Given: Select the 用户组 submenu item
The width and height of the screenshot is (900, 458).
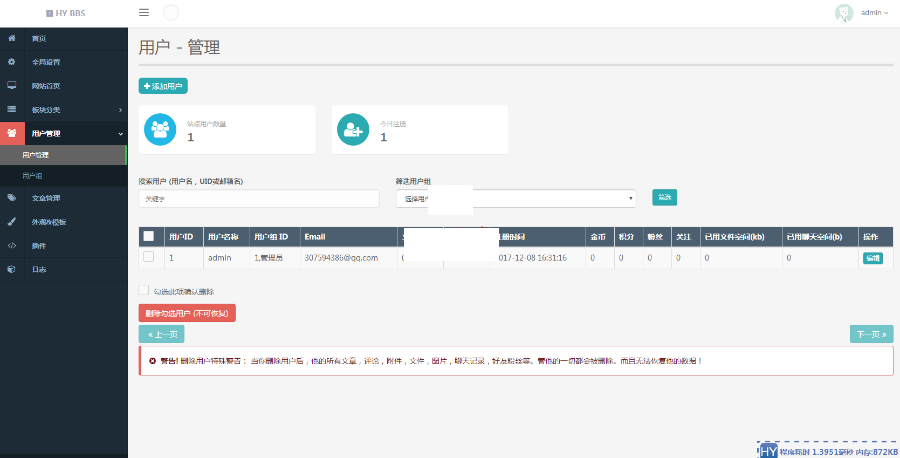Looking at the screenshot, I should 33,175.
